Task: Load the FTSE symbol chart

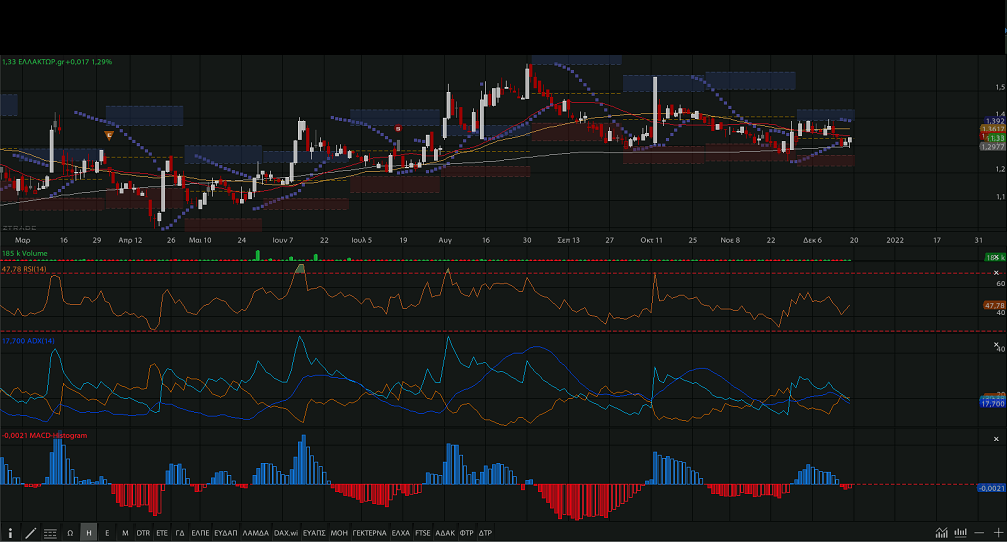Action: (422, 533)
